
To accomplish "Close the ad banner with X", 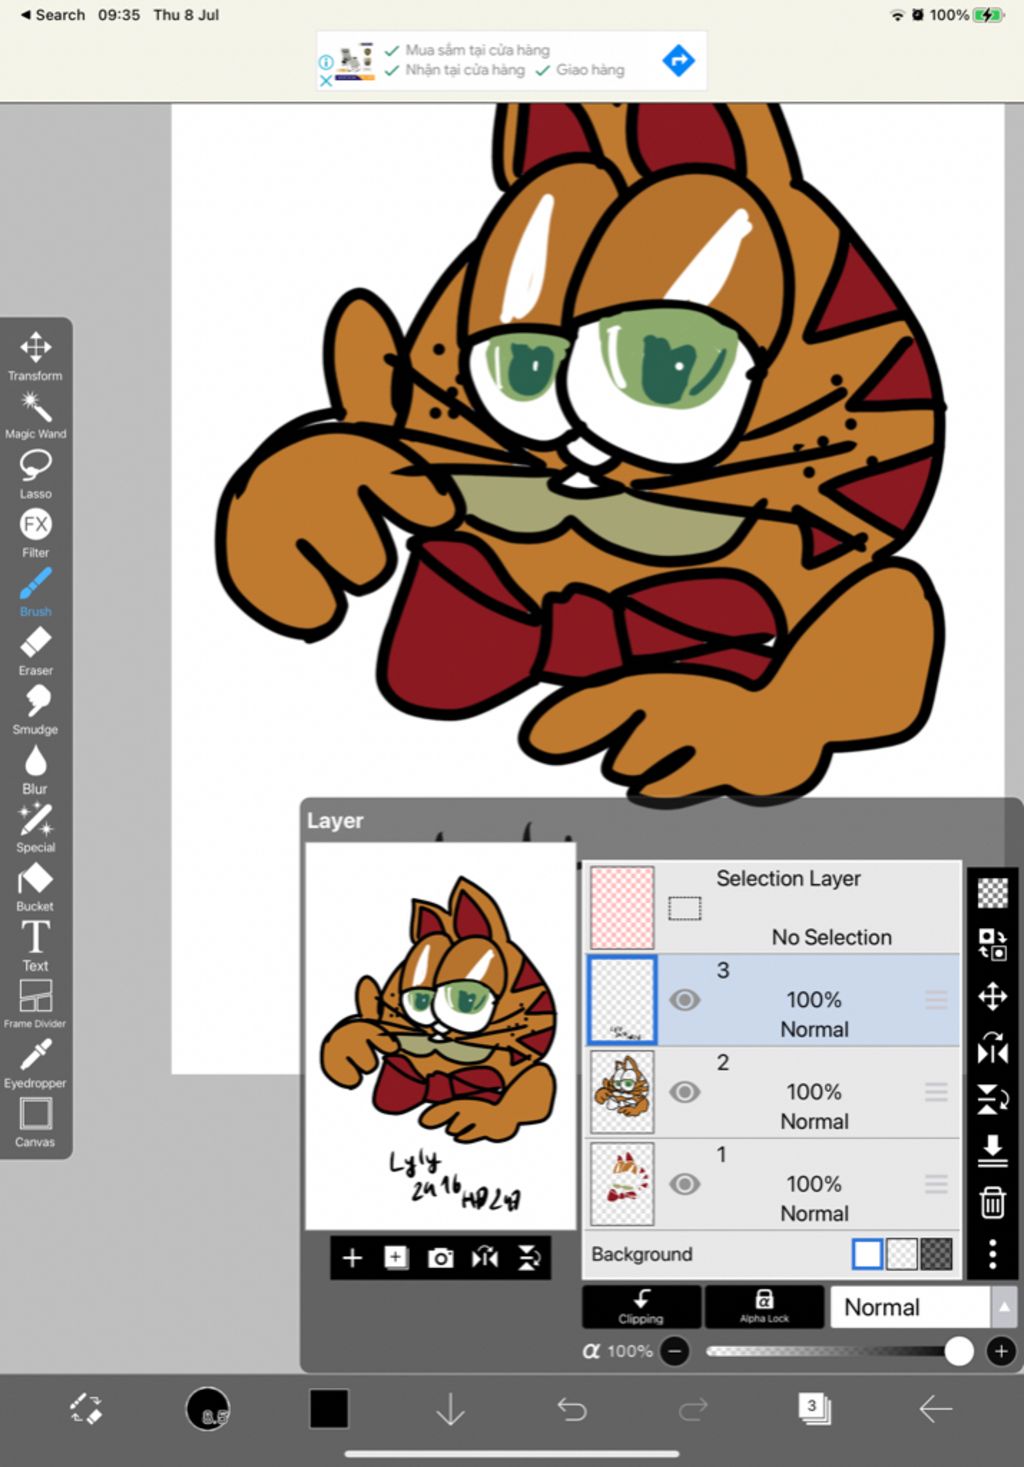I will tap(326, 81).
